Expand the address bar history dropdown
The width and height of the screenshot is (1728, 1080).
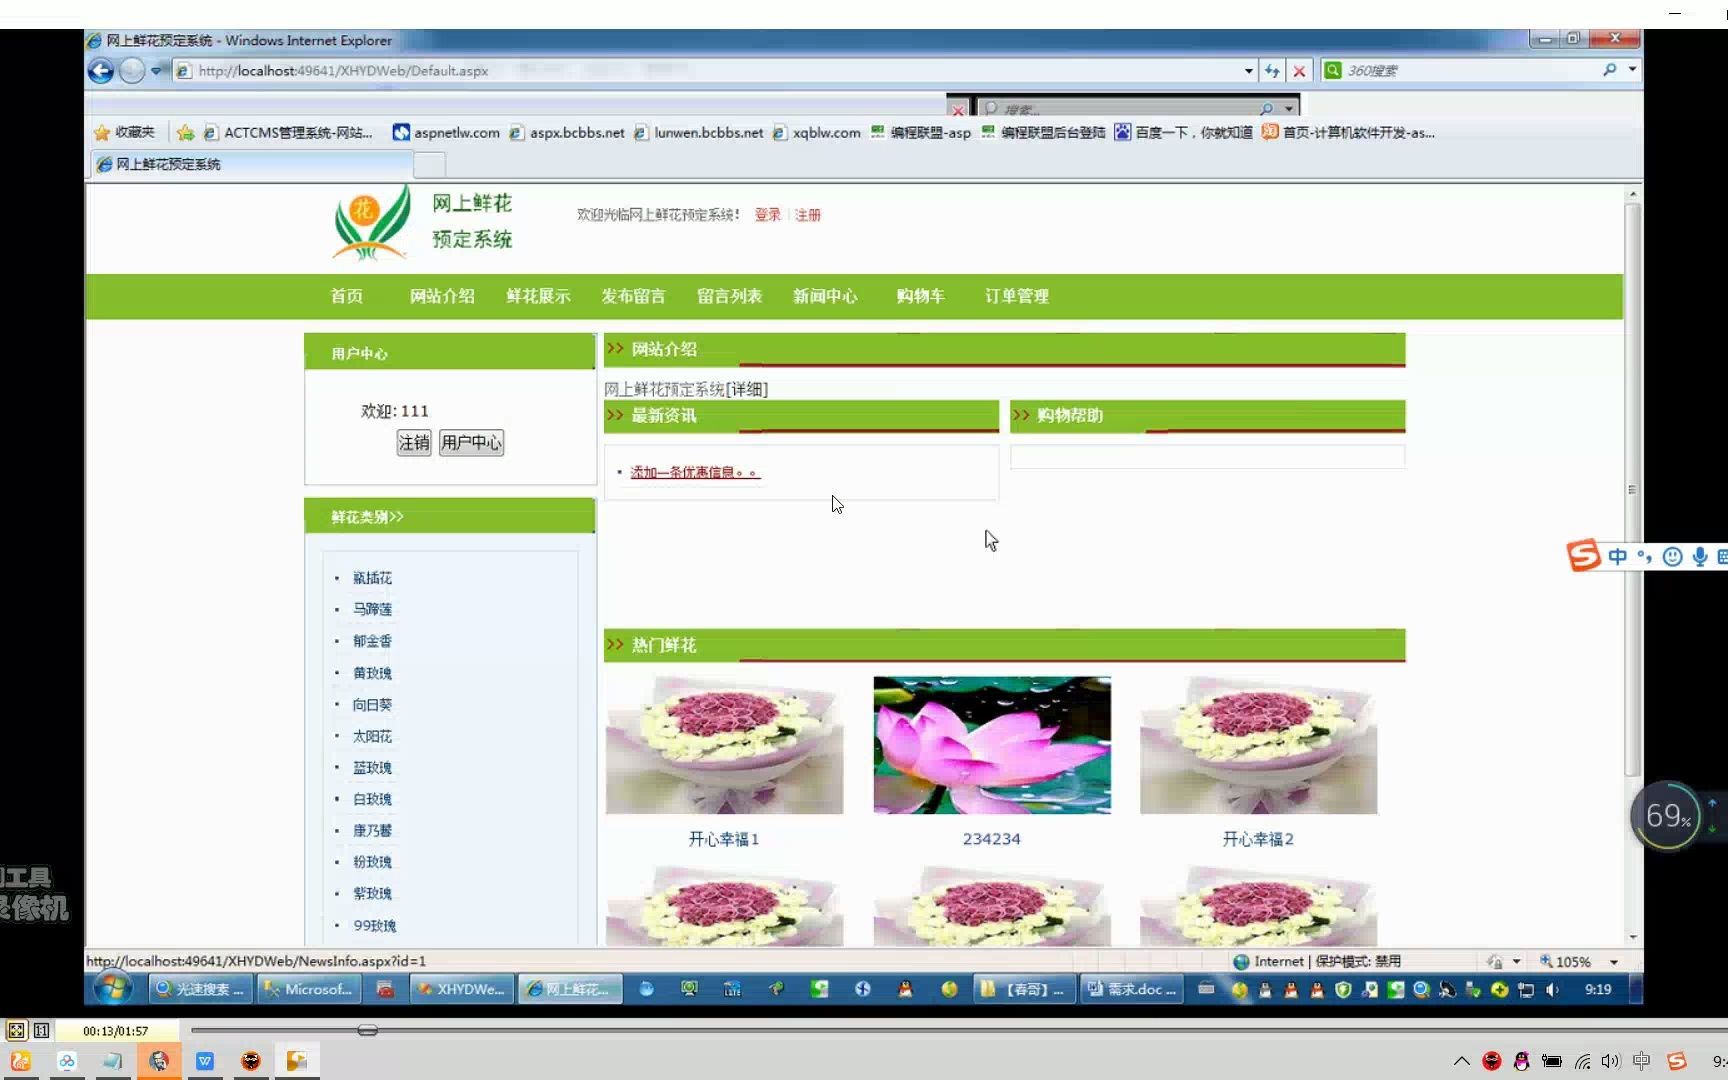pyautogui.click(x=1249, y=71)
